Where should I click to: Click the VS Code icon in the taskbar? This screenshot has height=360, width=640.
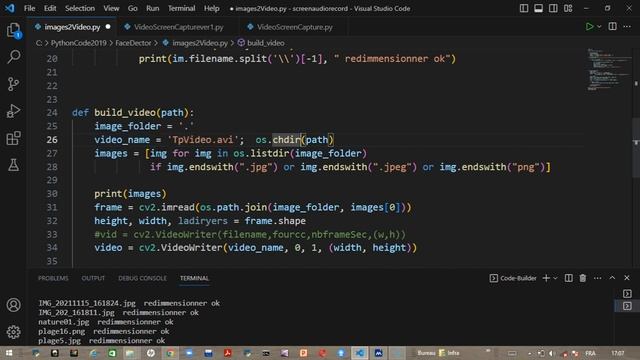pos(360,353)
